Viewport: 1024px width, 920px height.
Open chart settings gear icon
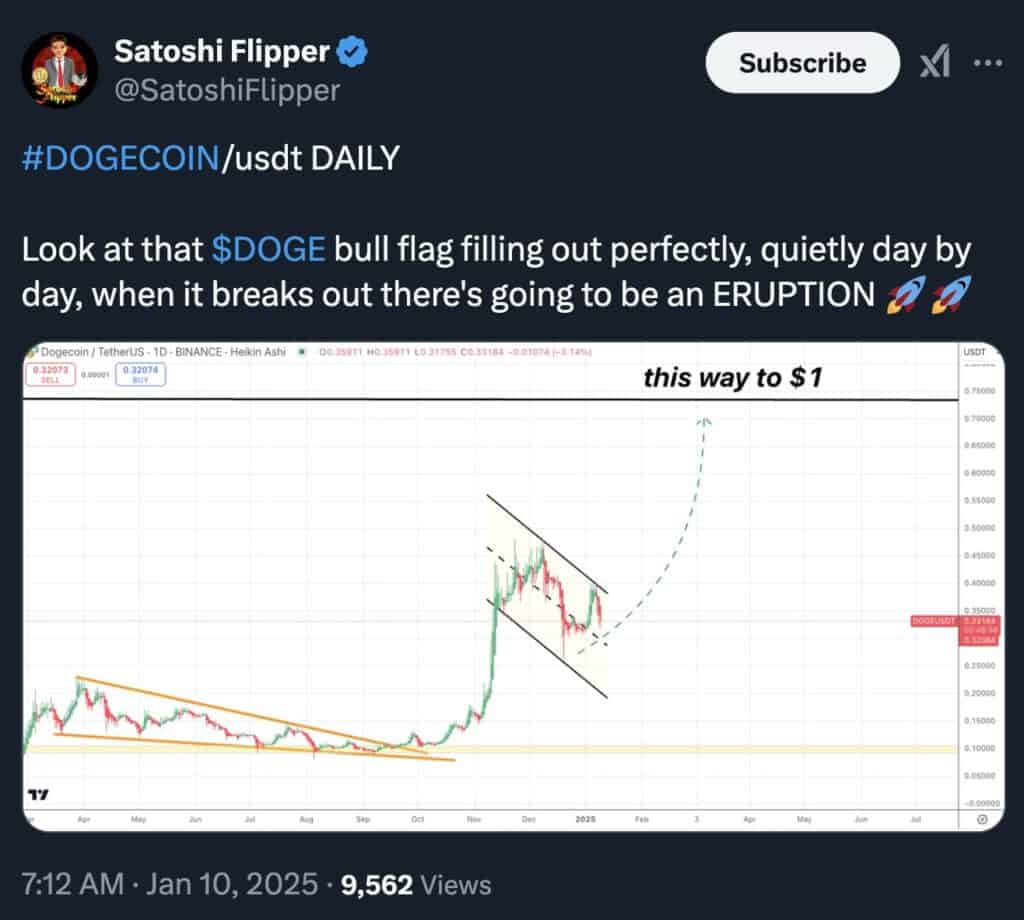pos(981,818)
